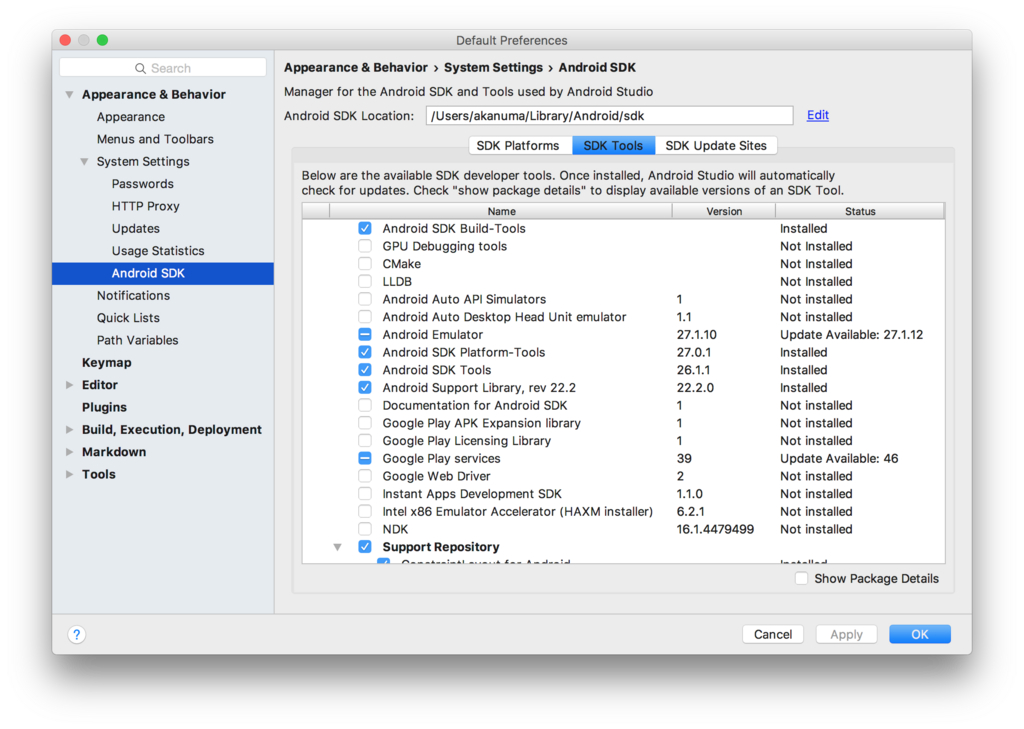Uncheck Android Support Library rev 22.2
The width and height of the screenshot is (1024, 729).
[x=365, y=387]
